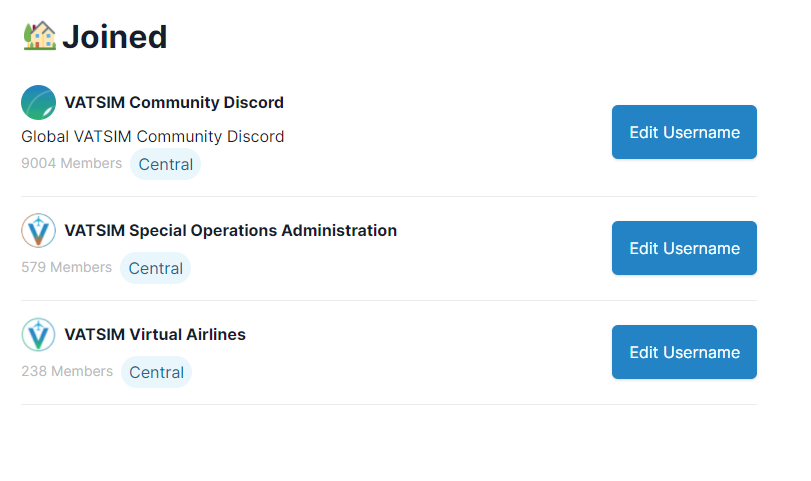Click the VATSIM Virtual Airlines server logo
Viewport: 811px width, 481px height.
(x=38, y=334)
